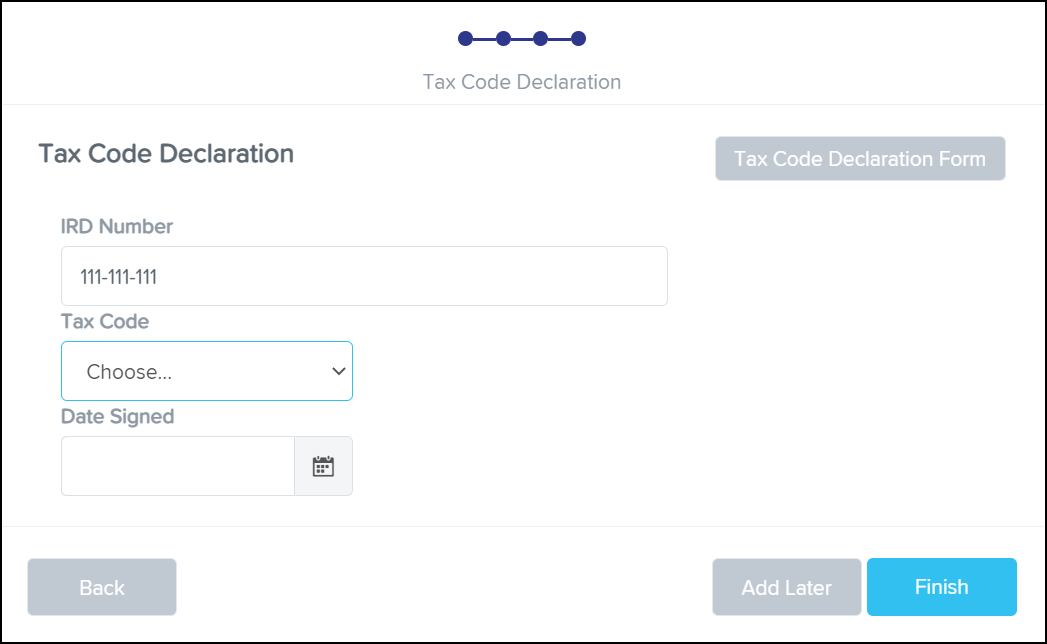Click the Tax Code dropdown chevron arrow

[338, 371]
